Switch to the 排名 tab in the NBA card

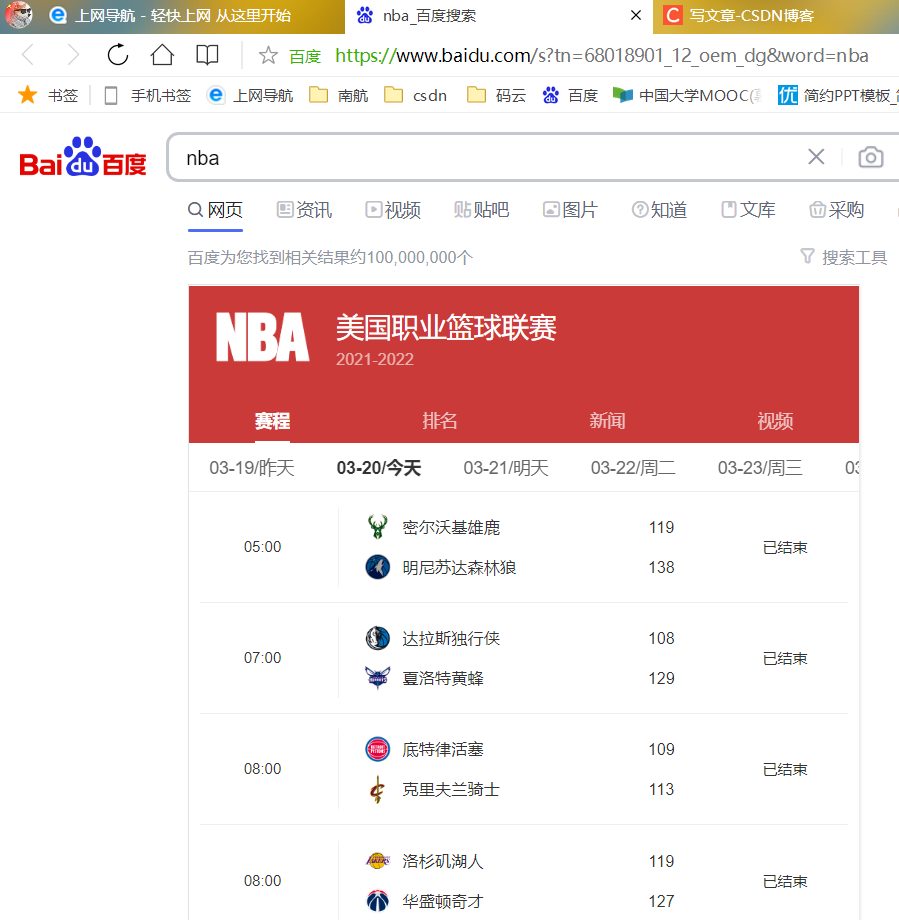(x=440, y=421)
